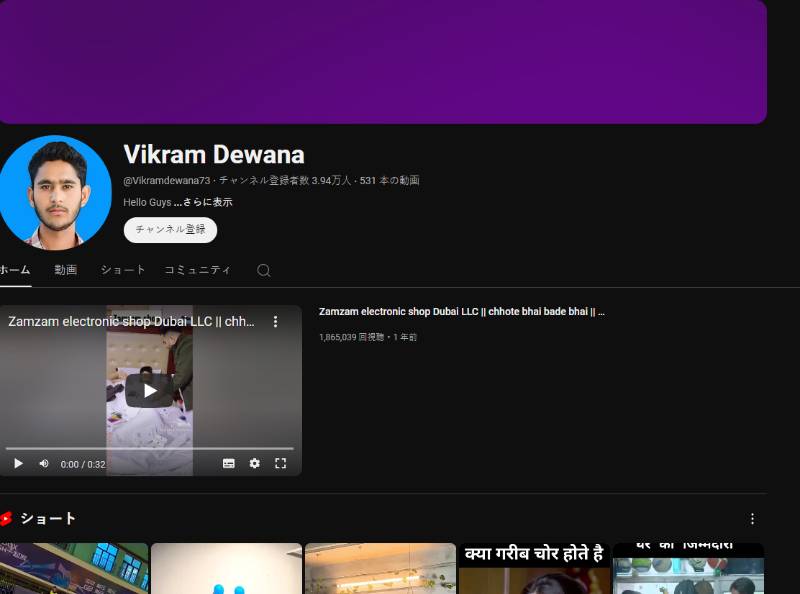
Task: Seek on the video progress bar
Action: point(149,449)
